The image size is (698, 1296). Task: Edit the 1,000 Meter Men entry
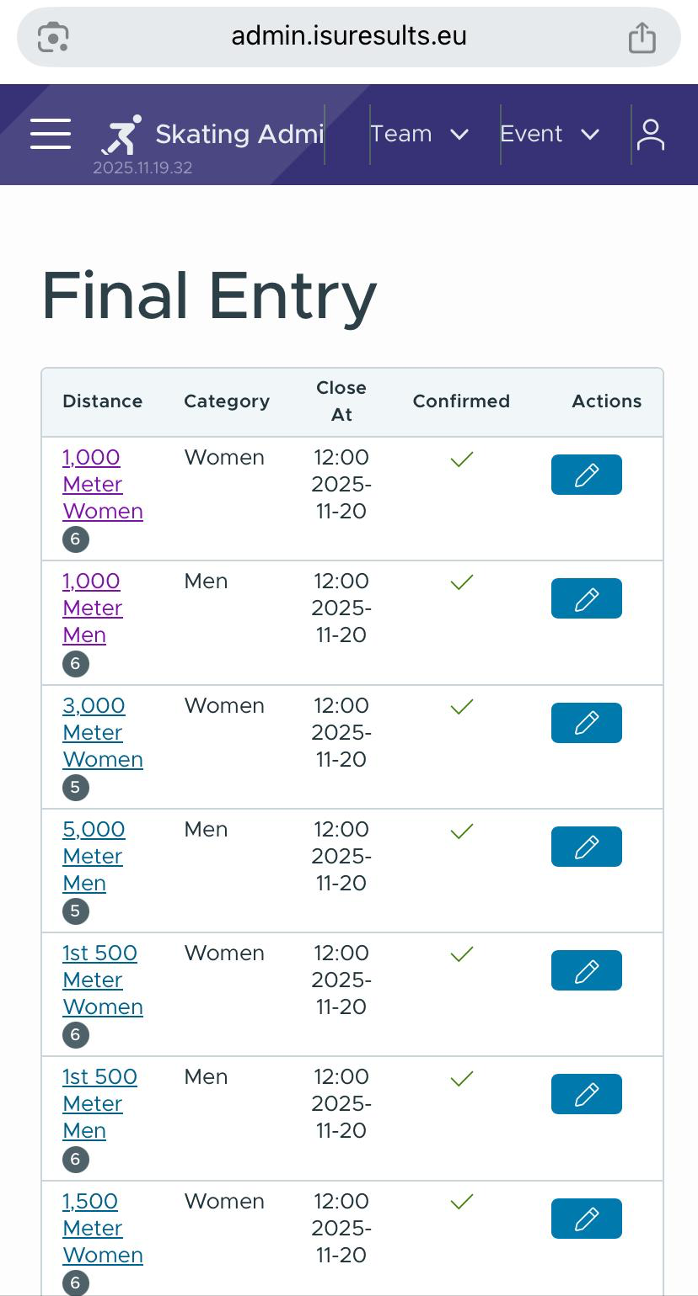586,599
